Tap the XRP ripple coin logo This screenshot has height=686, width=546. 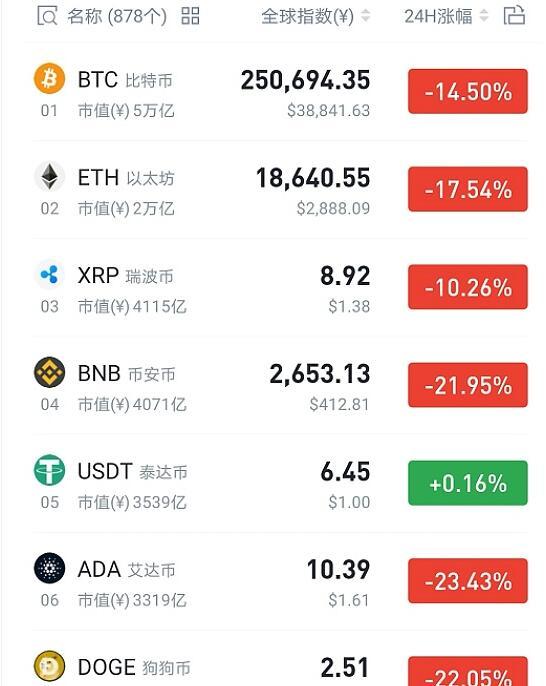point(49,275)
